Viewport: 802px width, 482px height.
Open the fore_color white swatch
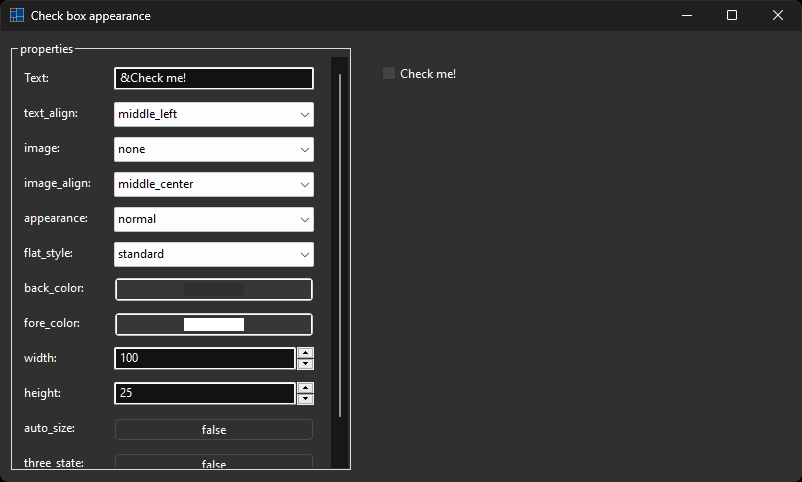click(x=214, y=324)
